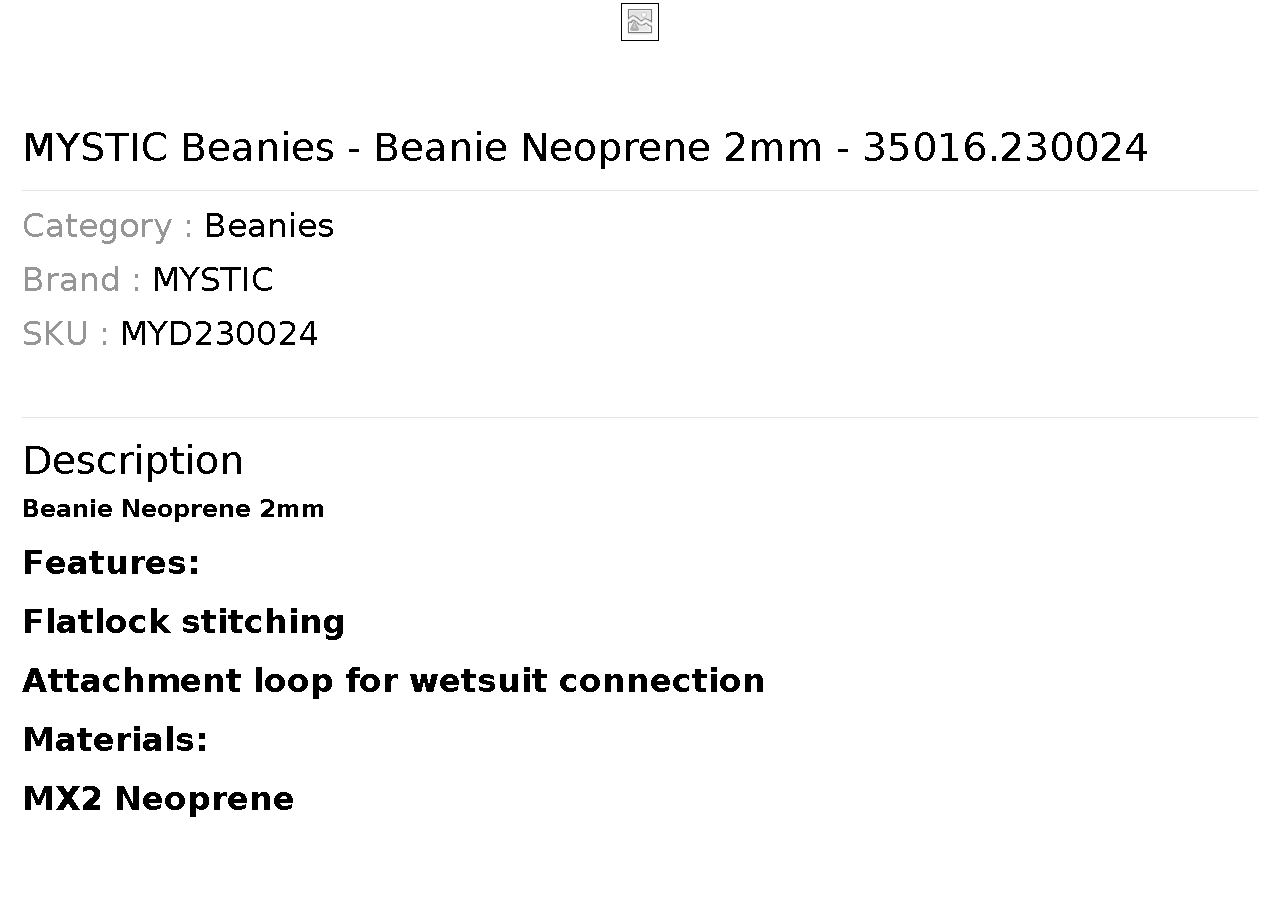Click the Beanie Neoprene 2mm description text
The image size is (1280, 899).
coord(173,509)
